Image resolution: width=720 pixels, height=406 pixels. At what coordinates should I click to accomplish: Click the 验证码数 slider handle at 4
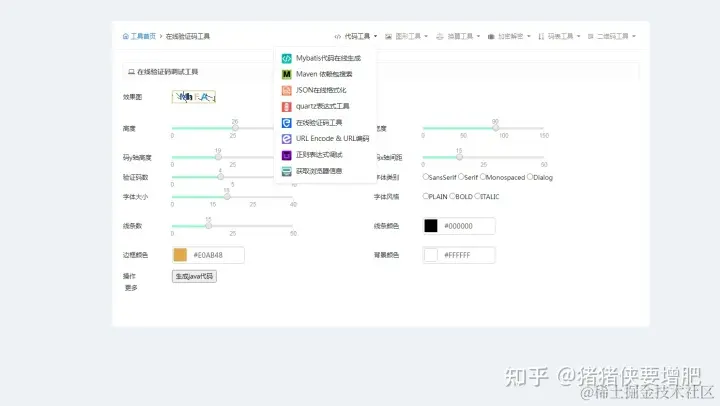[x=220, y=177]
